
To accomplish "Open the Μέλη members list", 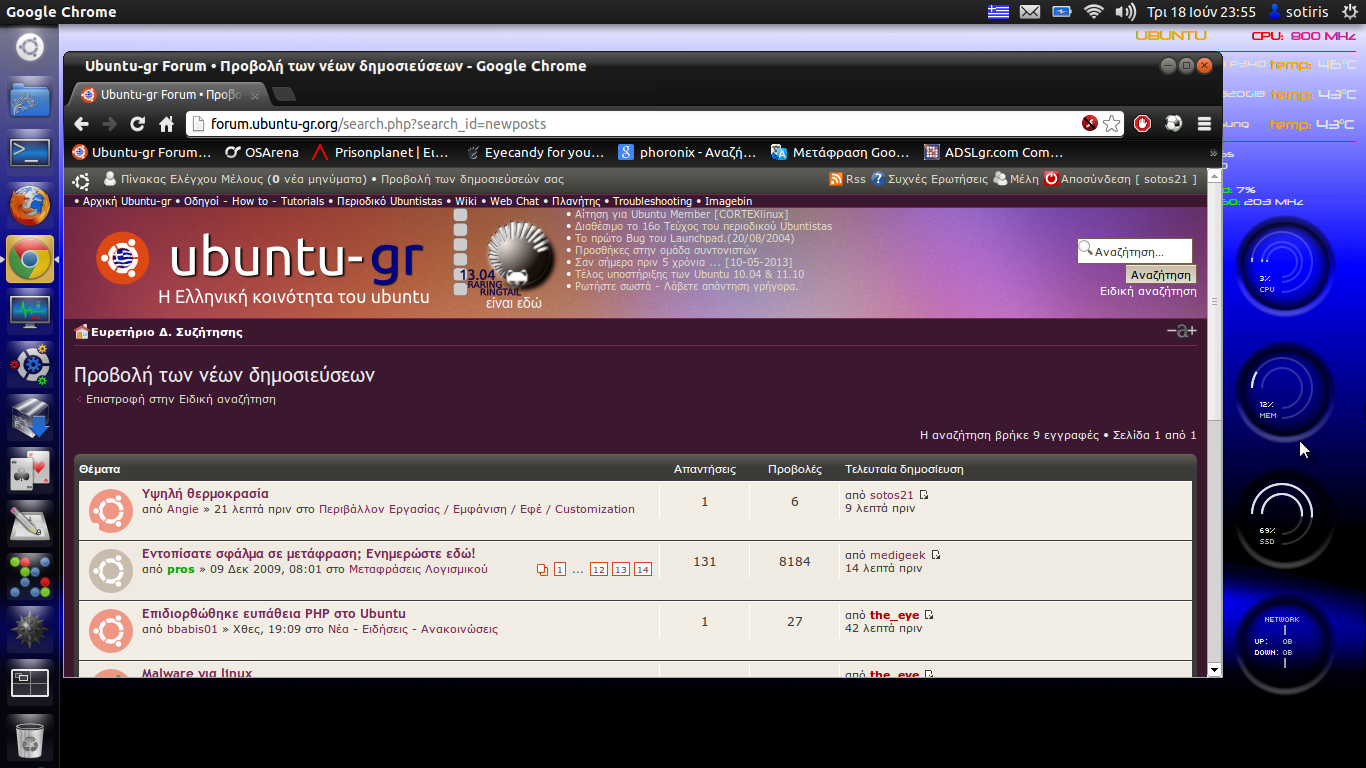I will 1016,179.
